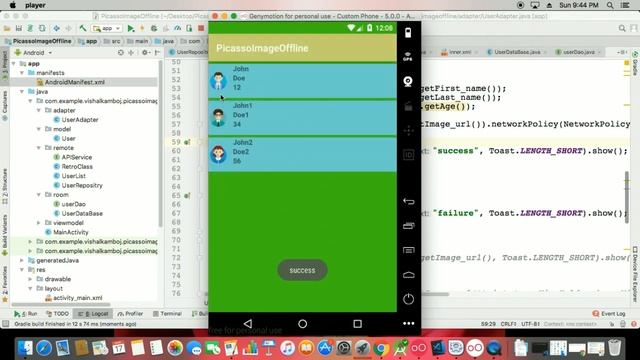
Task: Click PicassoImageOffline breadcrumb
Action: pos(38,41)
